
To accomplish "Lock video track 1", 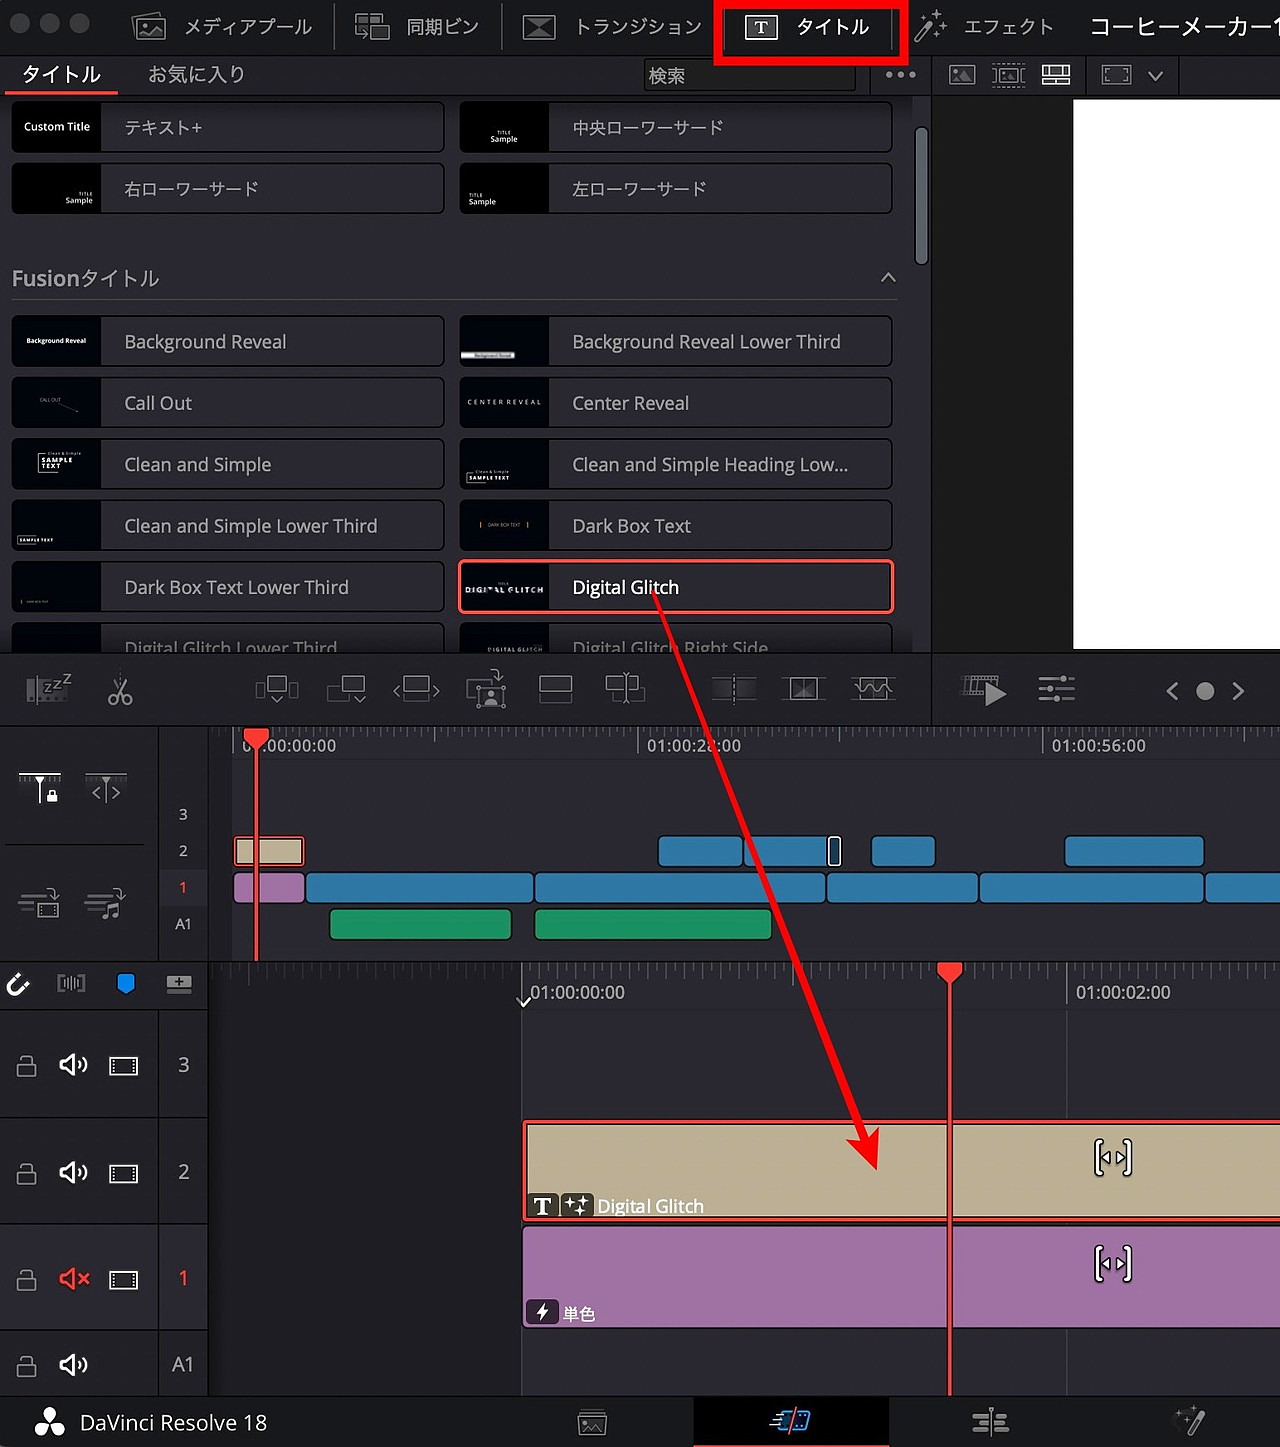I will coord(27,1280).
